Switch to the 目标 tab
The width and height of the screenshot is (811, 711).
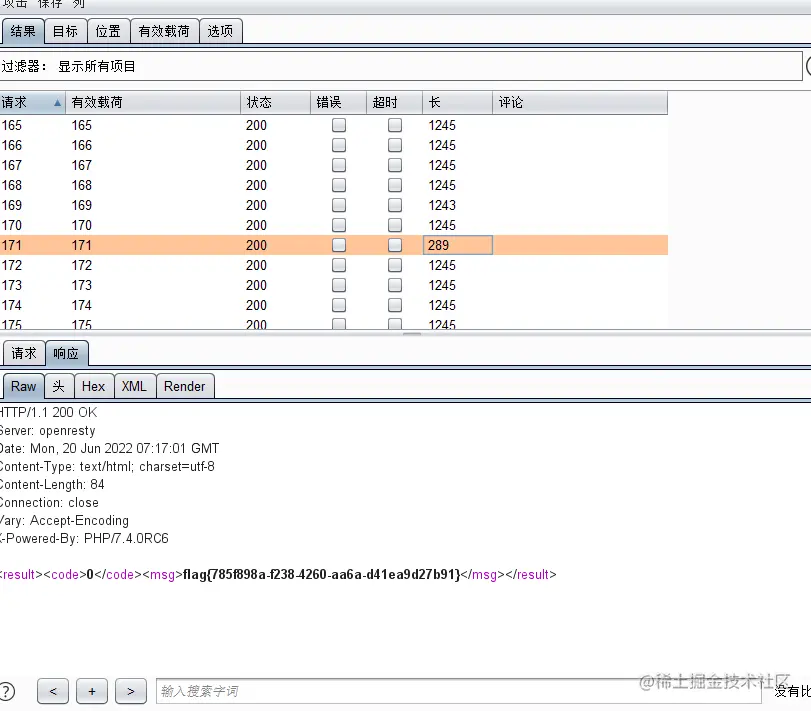point(65,32)
